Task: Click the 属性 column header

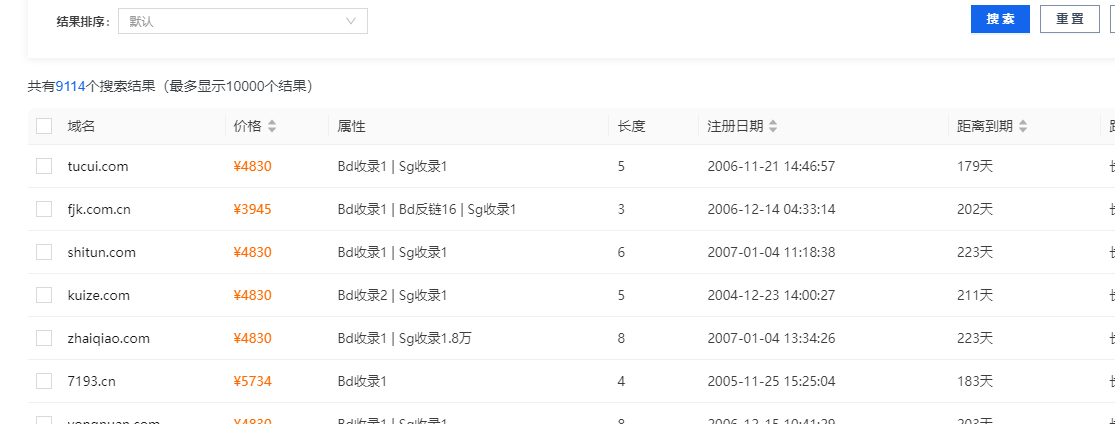Action: coord(351,127)
